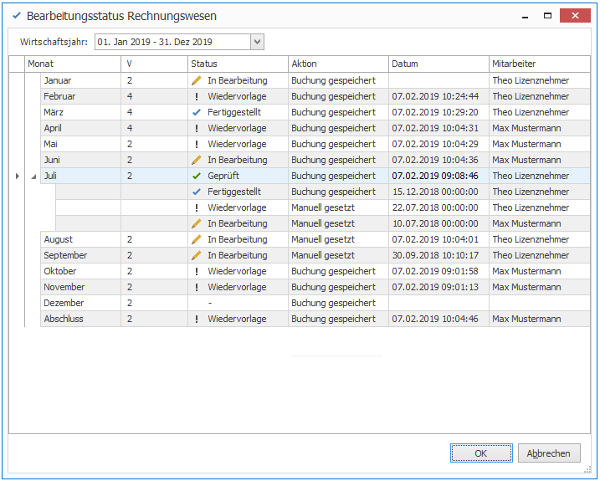Click the date 07.02.2019 10:24:44

point(435,96)
